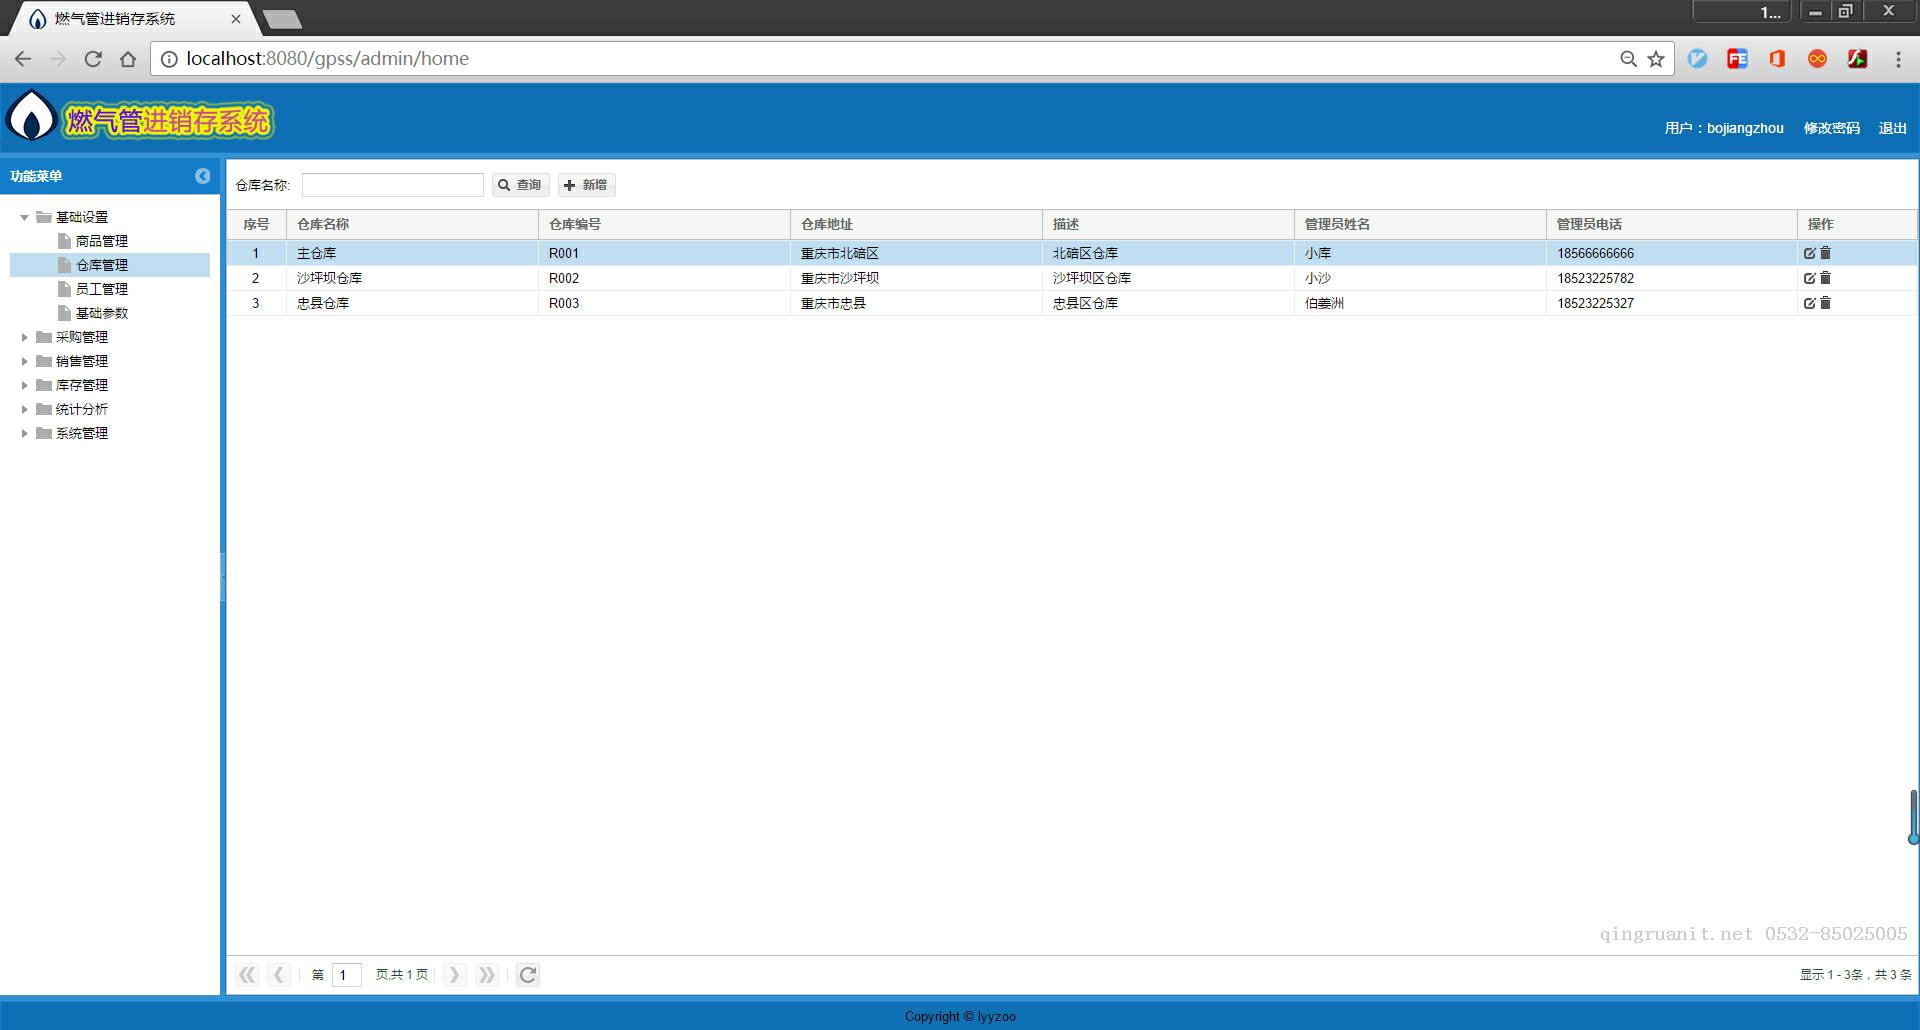Click the edit icon for 主仓库 row
The height and width of the screenshot is (1030, 1920).
coord(1809,253)
